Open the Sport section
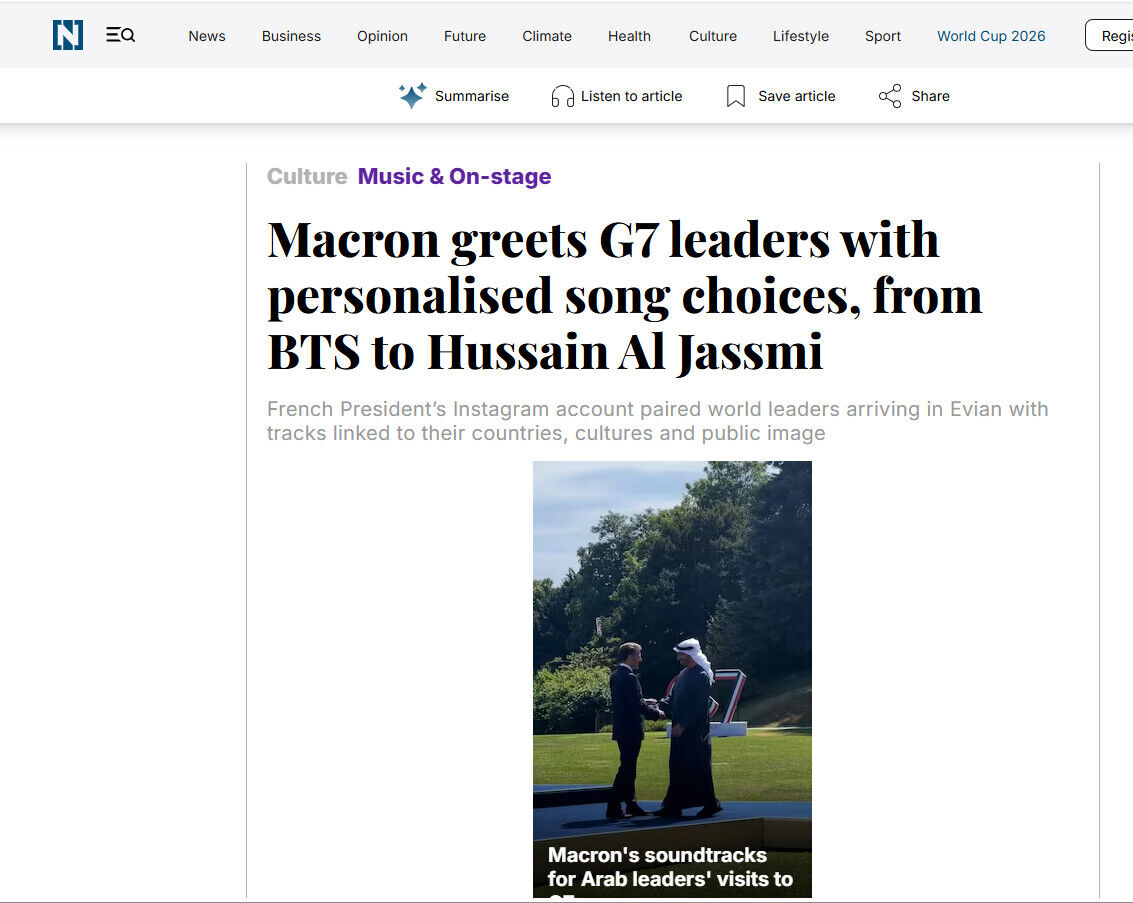Screen dimensions: 1133x903 click(x=883, y=36)
